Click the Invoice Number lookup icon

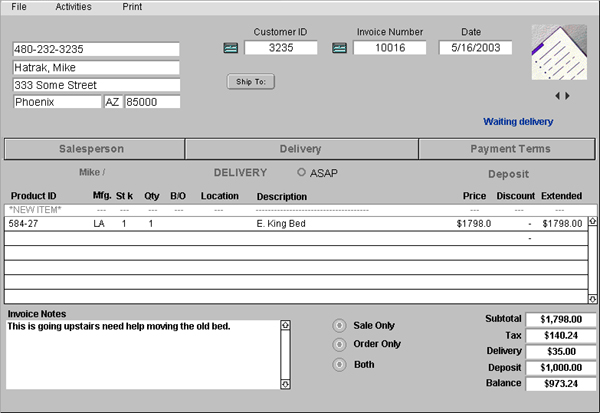339,48
